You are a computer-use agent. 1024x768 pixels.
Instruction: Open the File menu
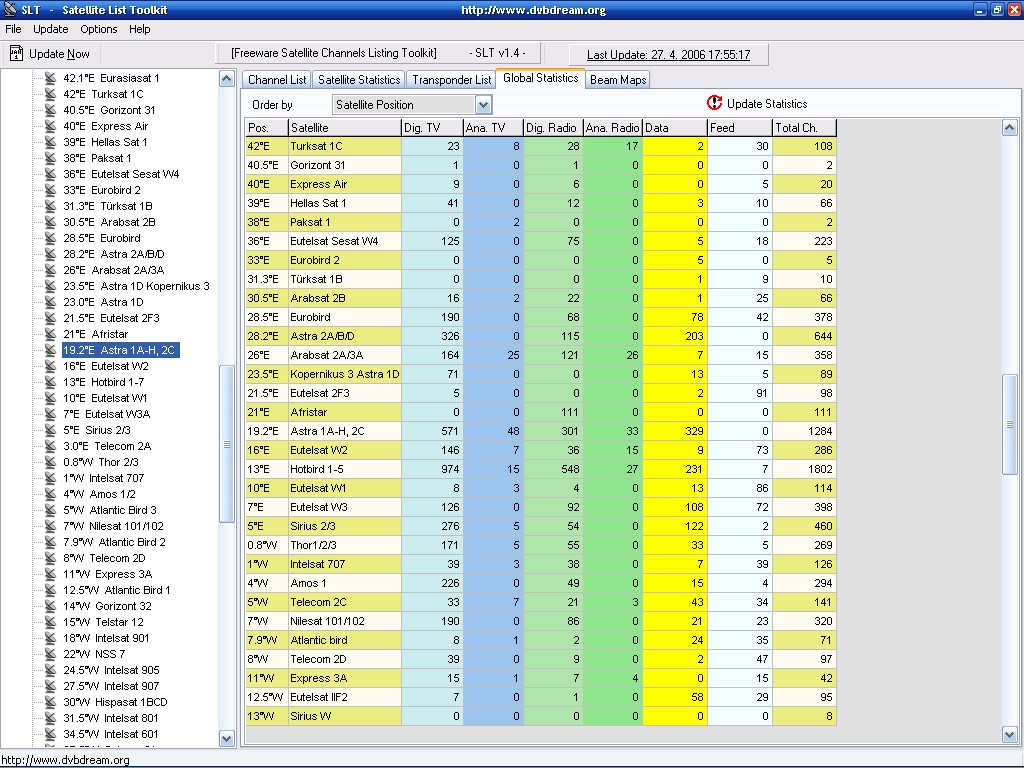pos(13,29)
